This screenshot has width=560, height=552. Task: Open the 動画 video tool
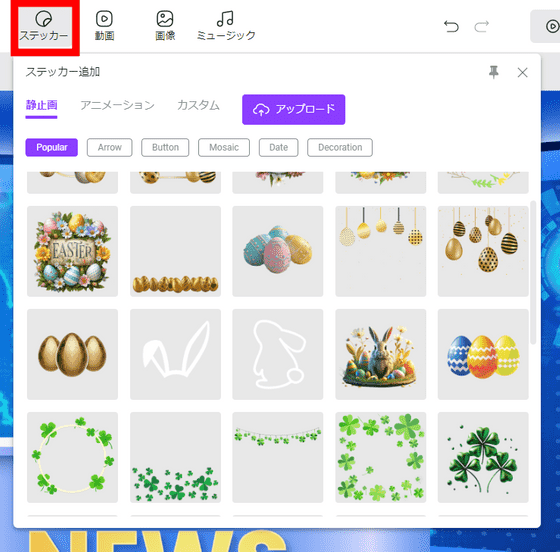[104, 26]
